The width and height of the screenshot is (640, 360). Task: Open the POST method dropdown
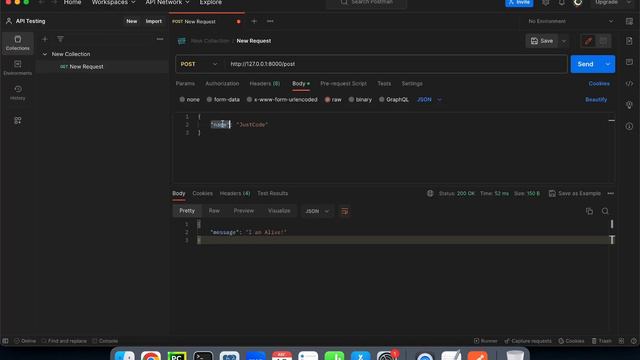click(x=199, y=64)
